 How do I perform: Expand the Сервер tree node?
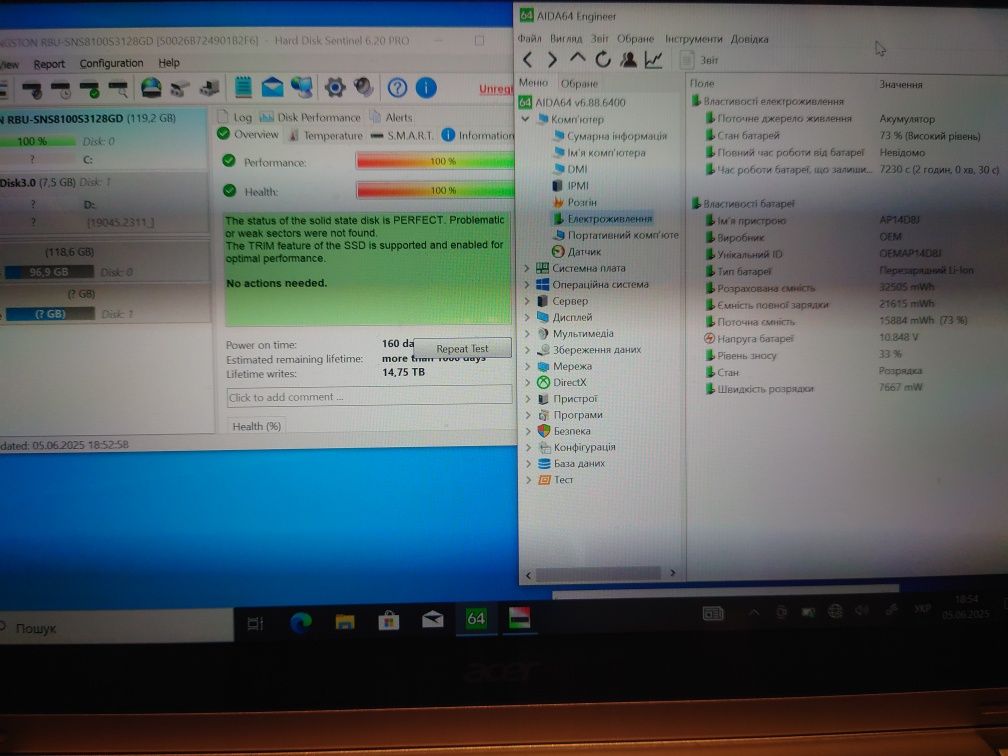pyautogui.click(x=526, y=301)
